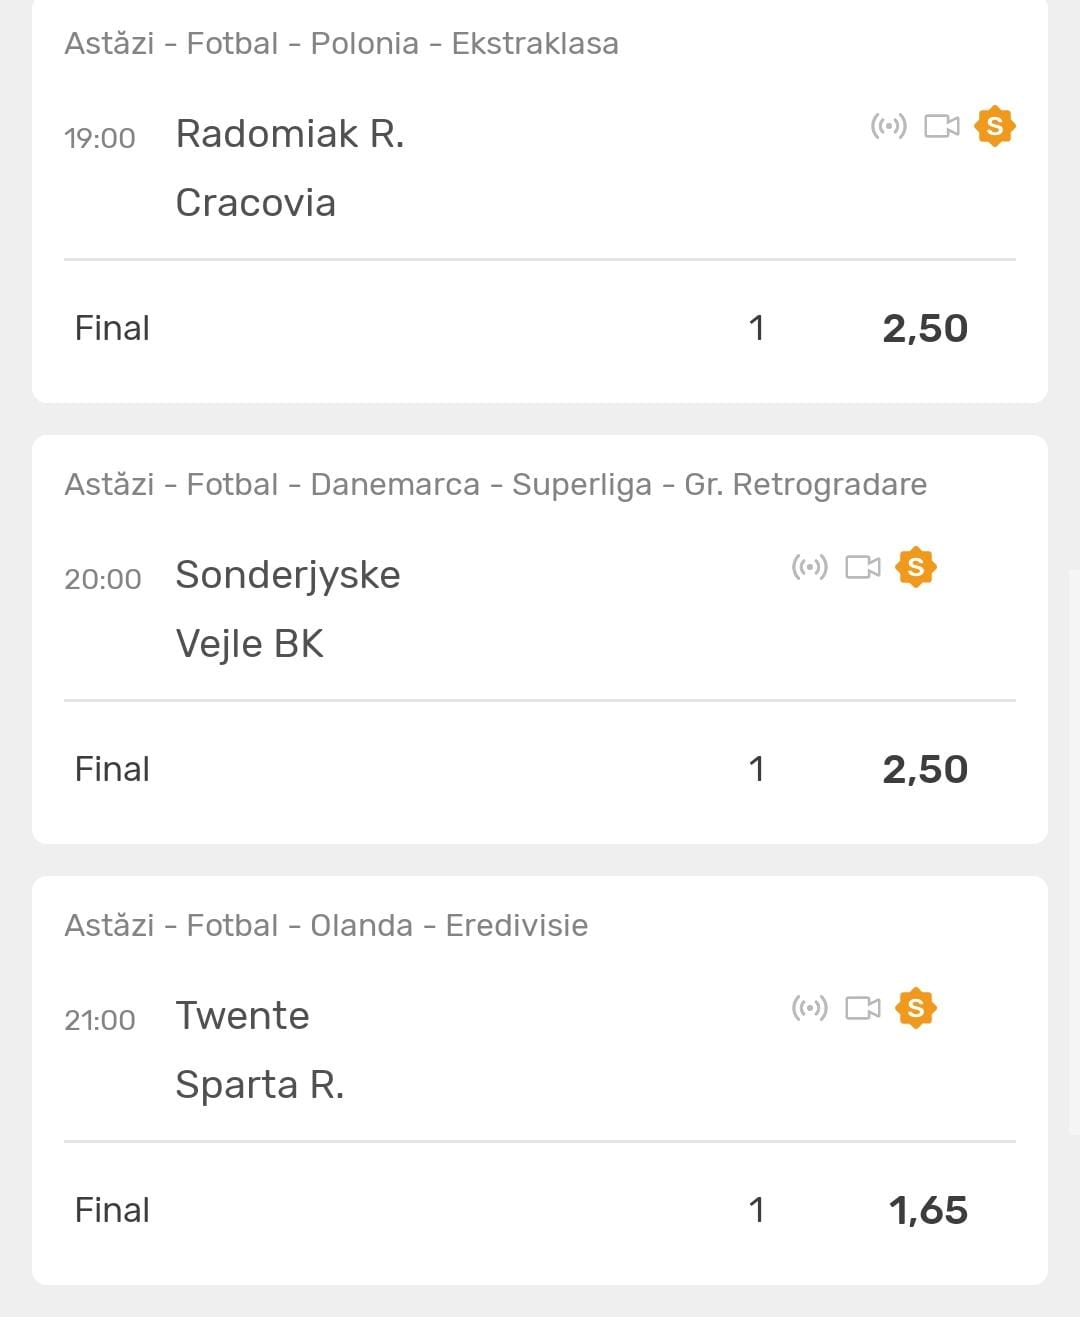
Task: Tap video stream icon for Twente match
Action: pos(862,1008)
